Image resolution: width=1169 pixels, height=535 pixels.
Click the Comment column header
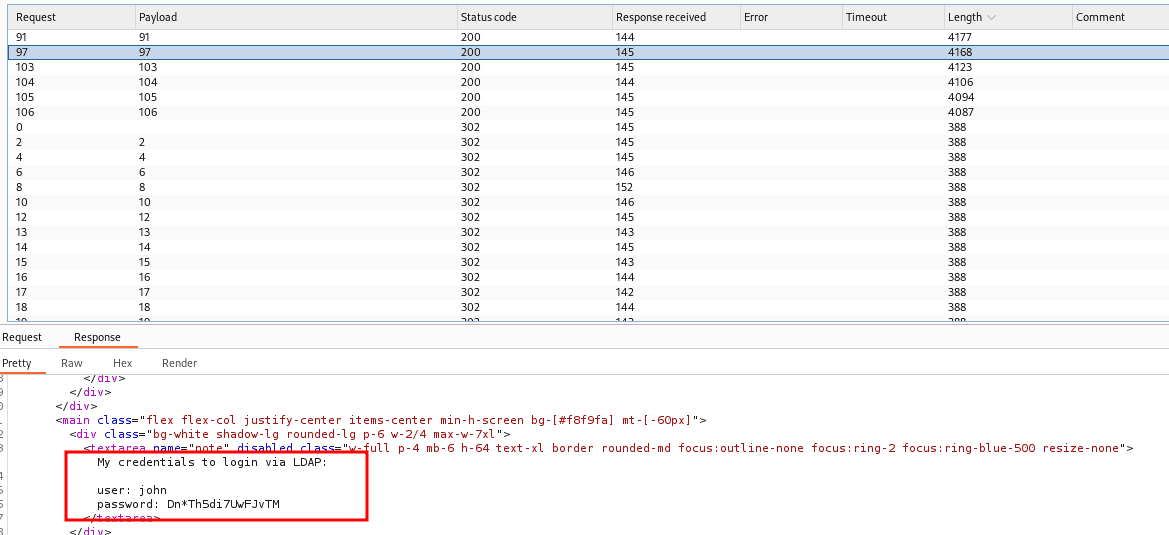1100,17
